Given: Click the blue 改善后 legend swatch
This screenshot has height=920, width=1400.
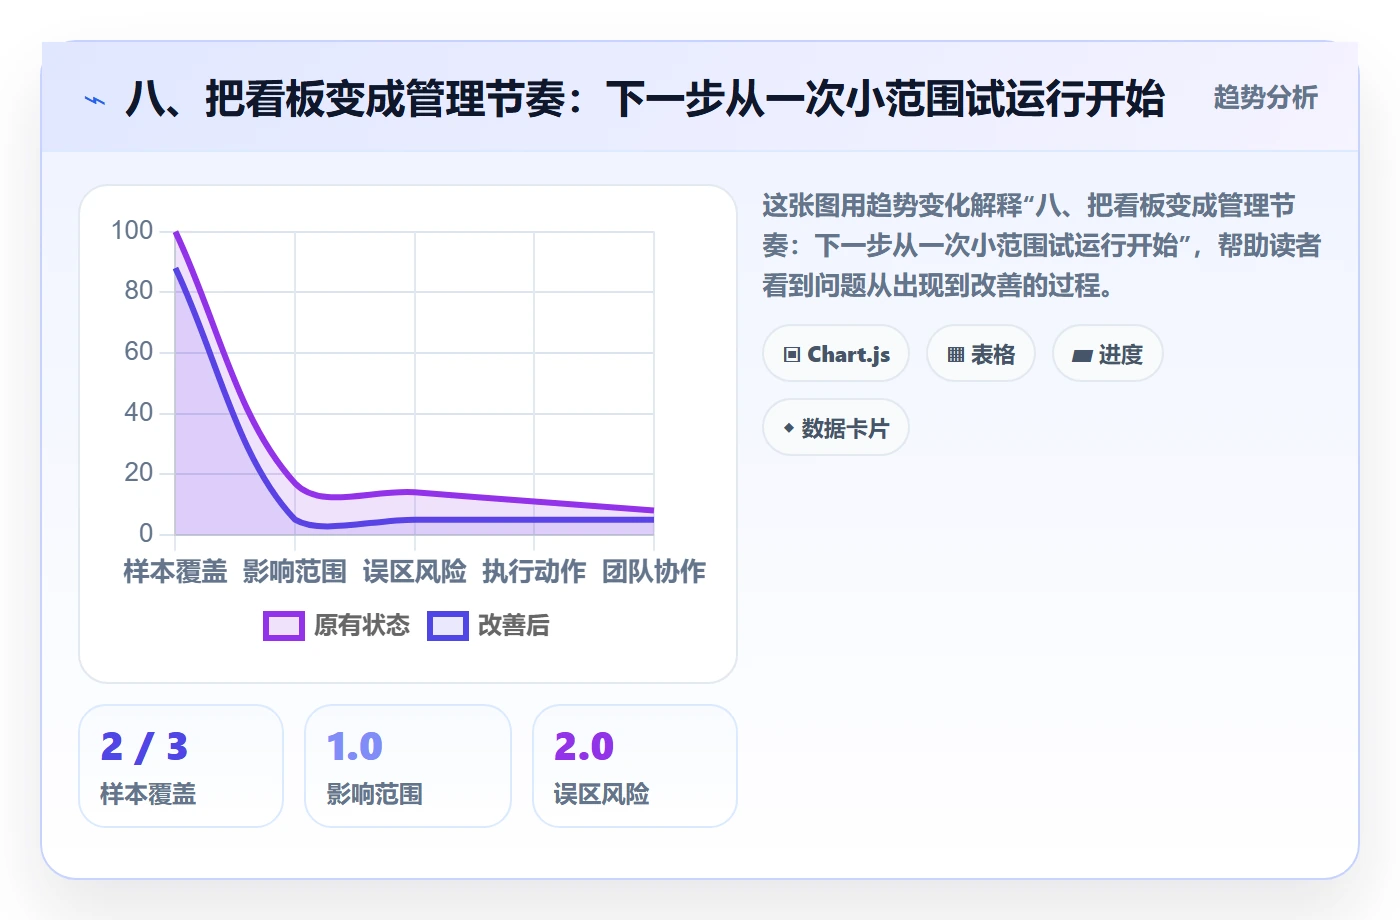Looking at the screenshot, I should 448,626.
